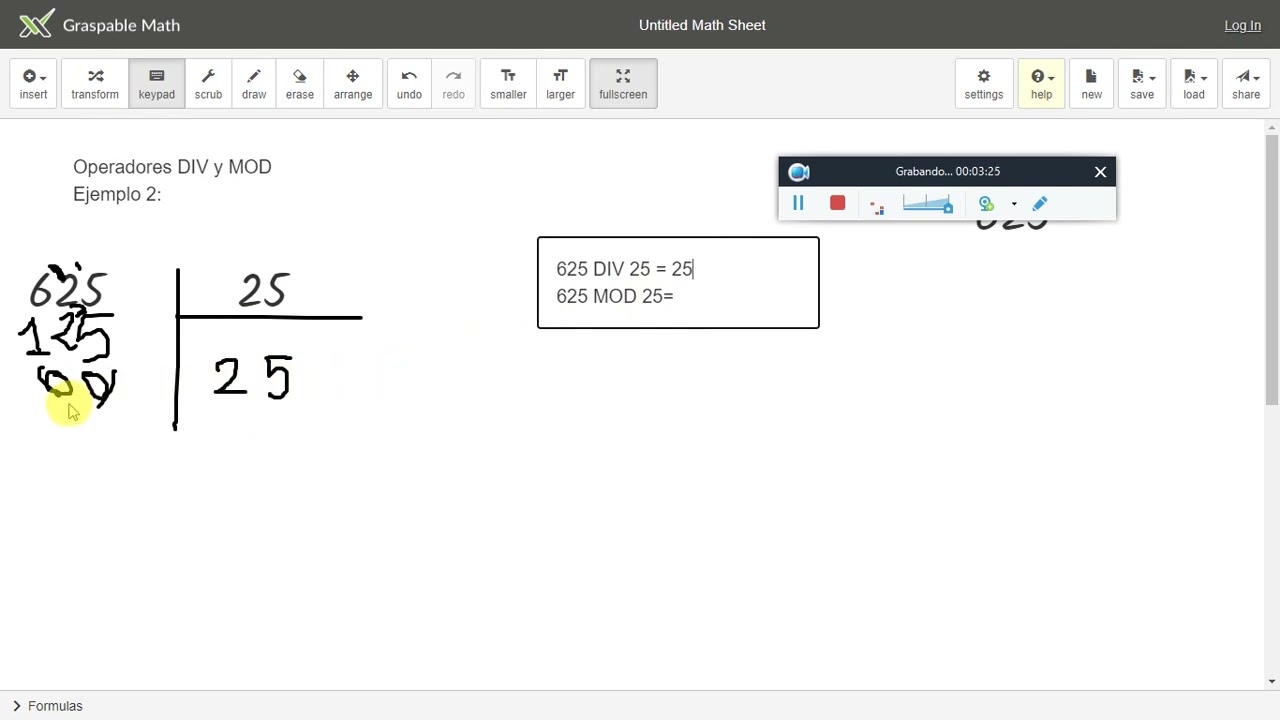The width and height of the screenshot is (1280, 720).
Task: Click the Graspable Math logo
Action: 100,25
